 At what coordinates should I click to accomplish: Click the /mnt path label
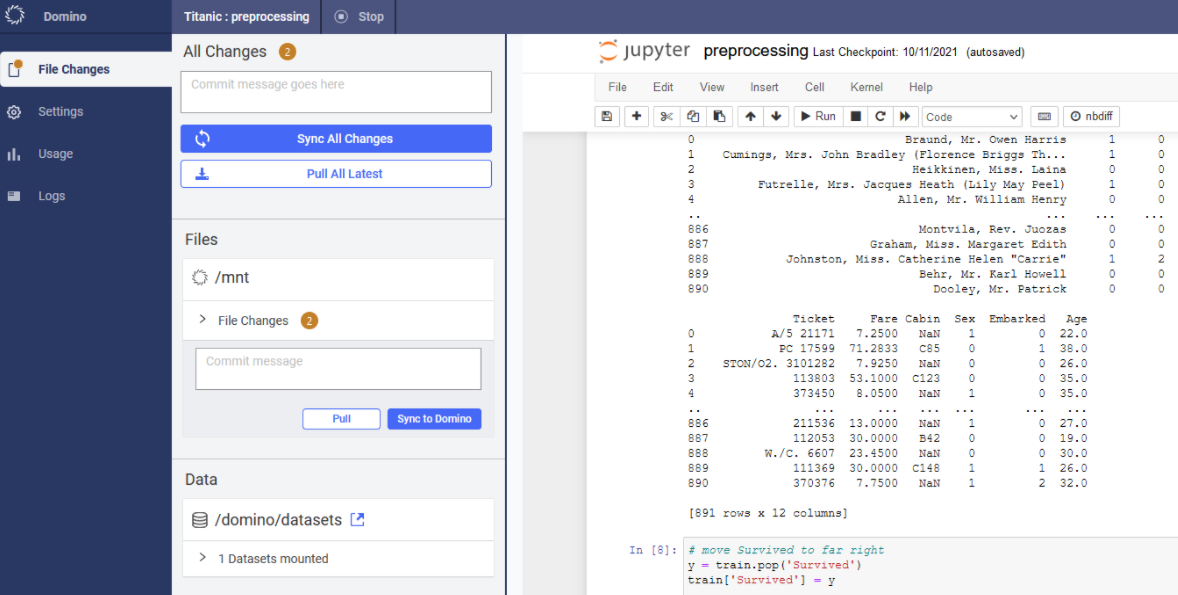pyautogui.click(x=232, y=278)
